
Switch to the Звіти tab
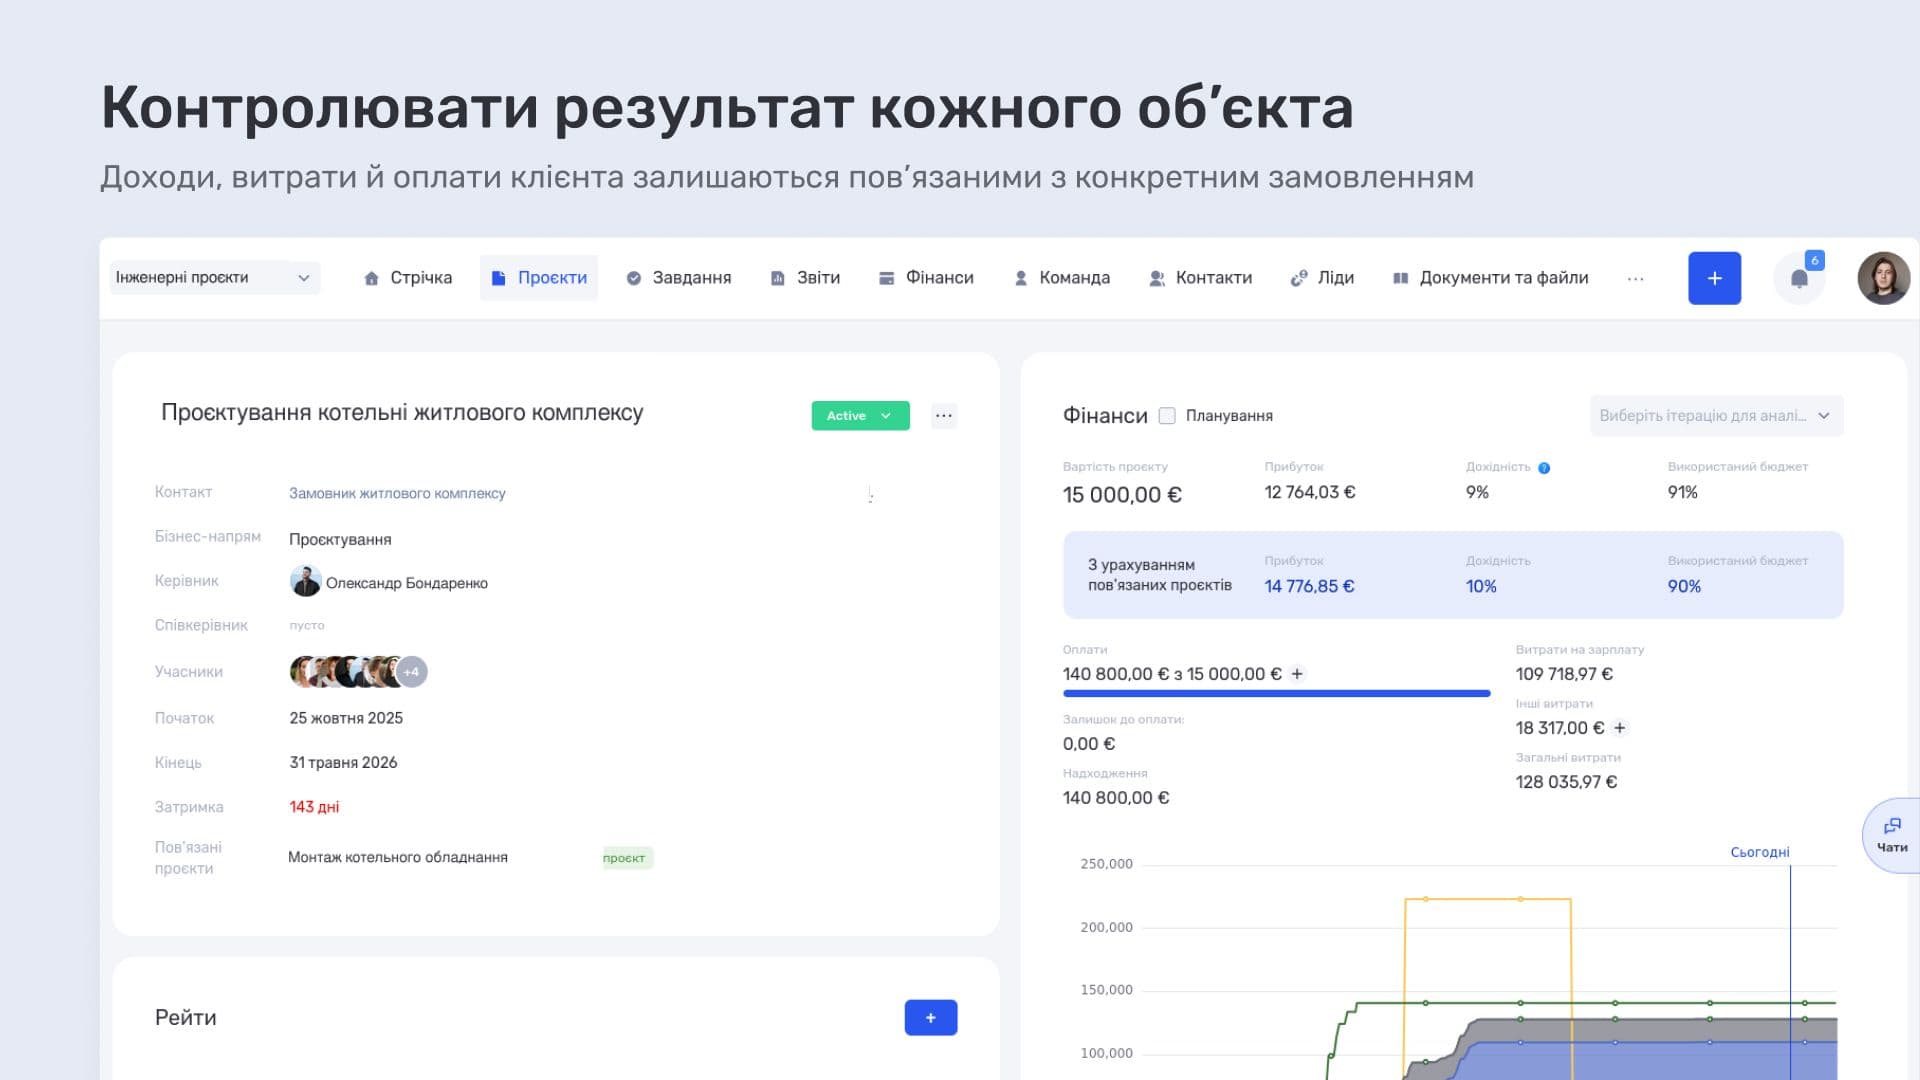pyautogui.click(x=806, y=278)
